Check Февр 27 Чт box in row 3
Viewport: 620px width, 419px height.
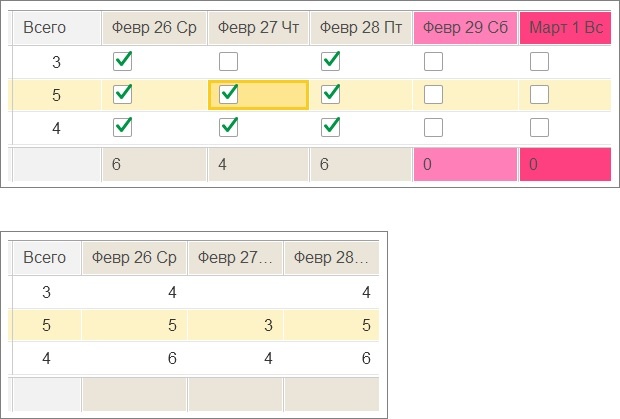[x=229, y=61]
